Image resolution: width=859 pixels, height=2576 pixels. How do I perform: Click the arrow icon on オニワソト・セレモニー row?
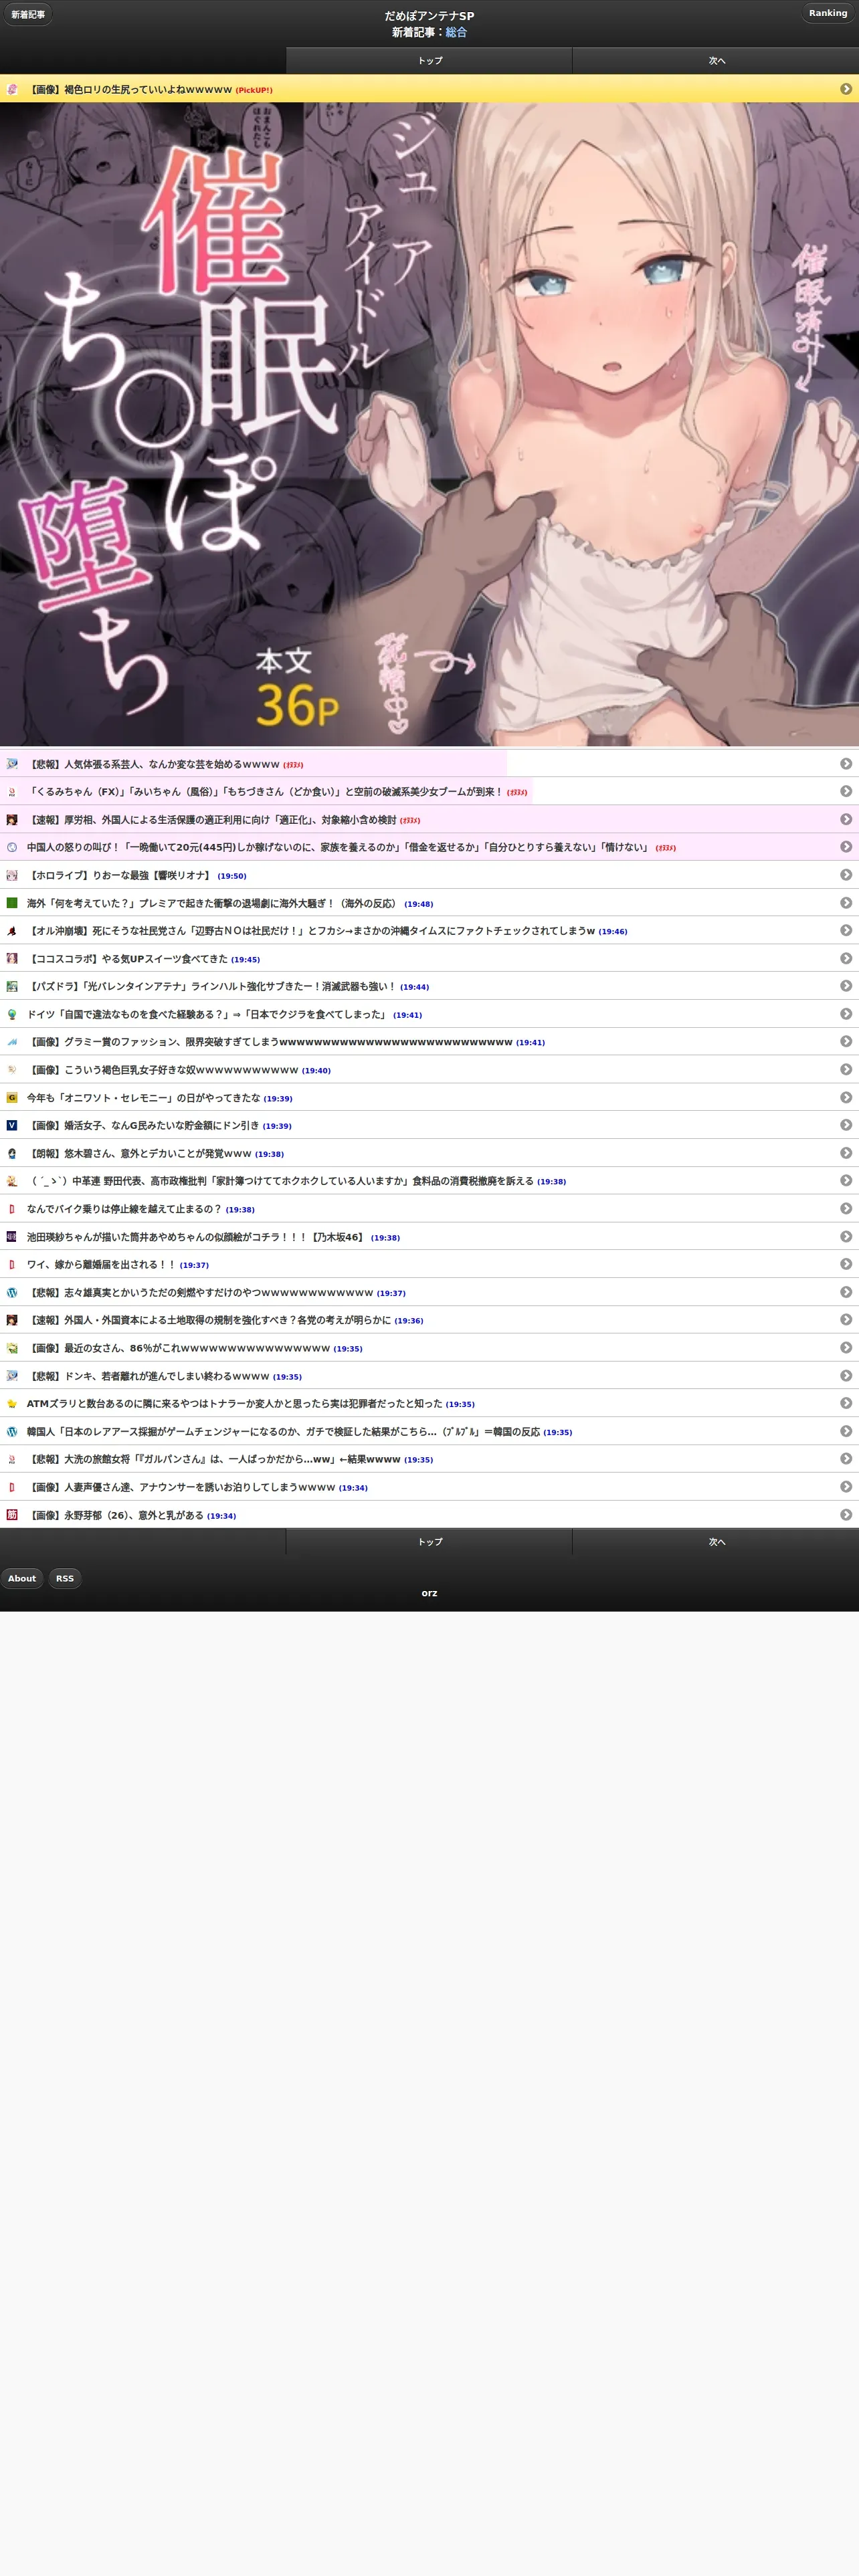click(x=846, y=1098)
